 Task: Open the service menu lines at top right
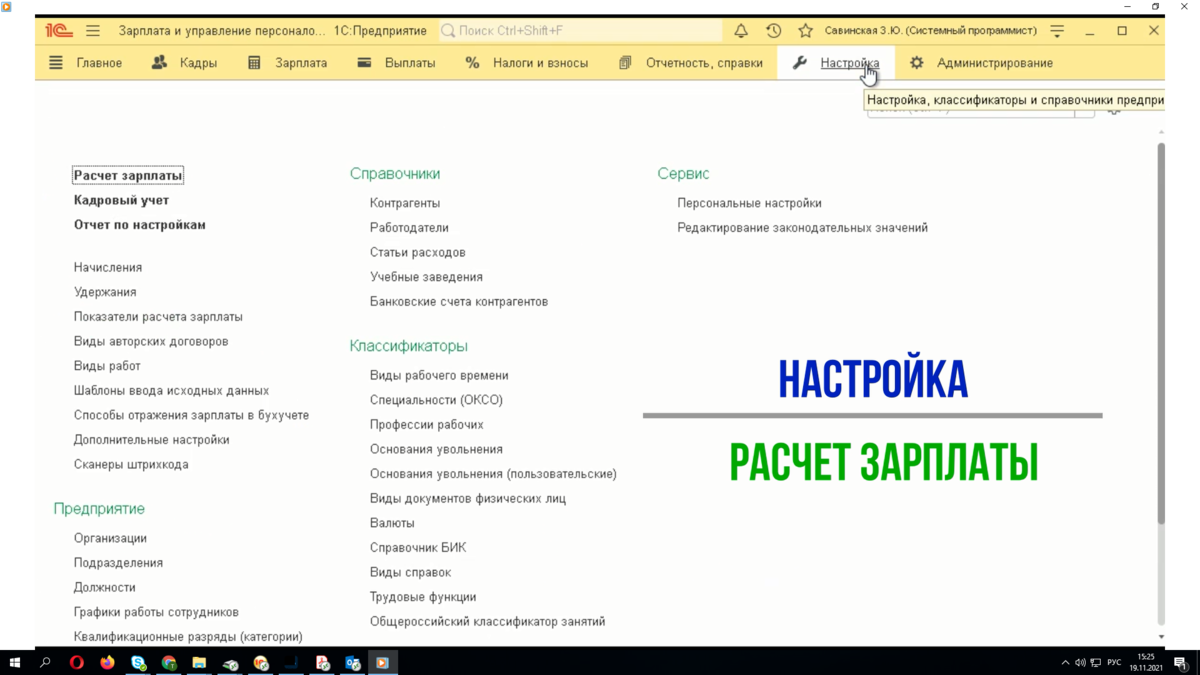coord(1057,30)
